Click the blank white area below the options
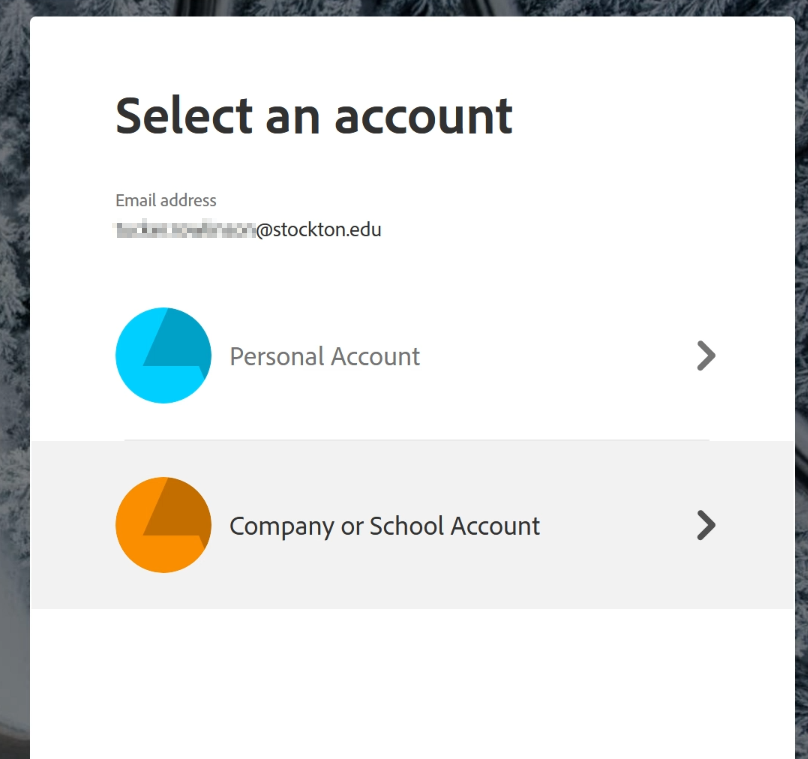The image size is (808, 759). 412,680
